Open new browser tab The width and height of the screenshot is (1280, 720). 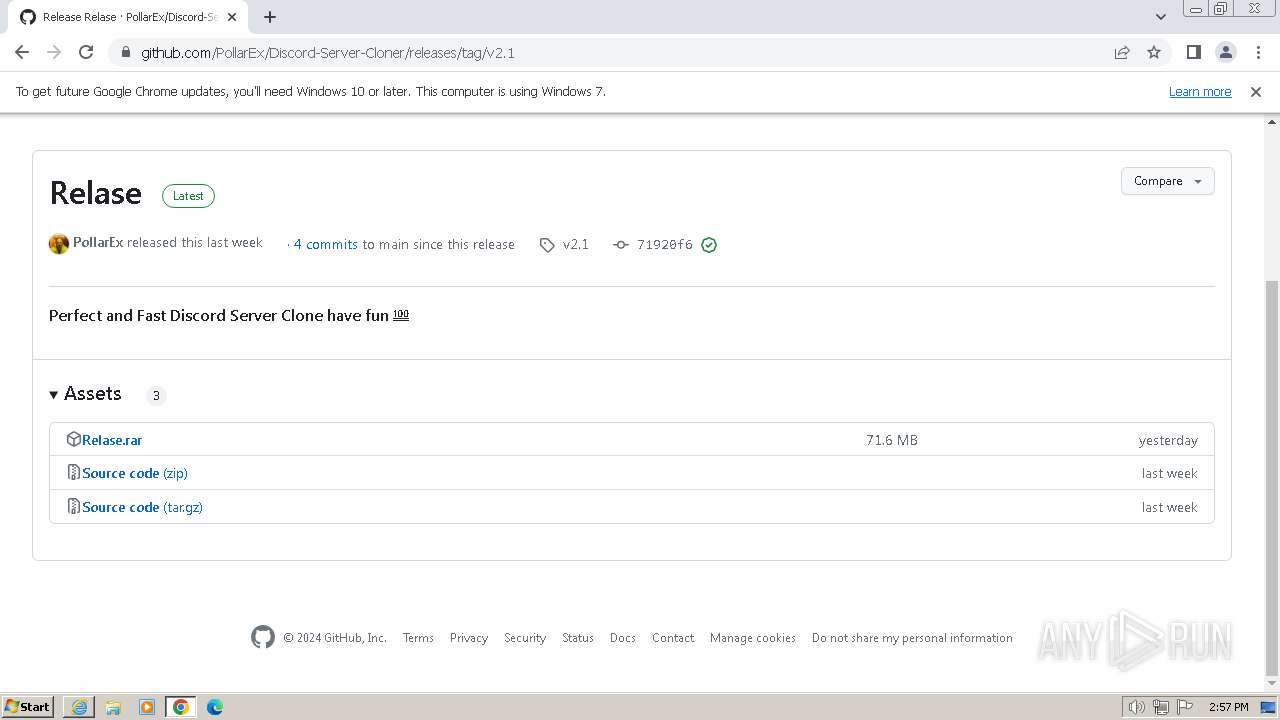click(270, 17)
